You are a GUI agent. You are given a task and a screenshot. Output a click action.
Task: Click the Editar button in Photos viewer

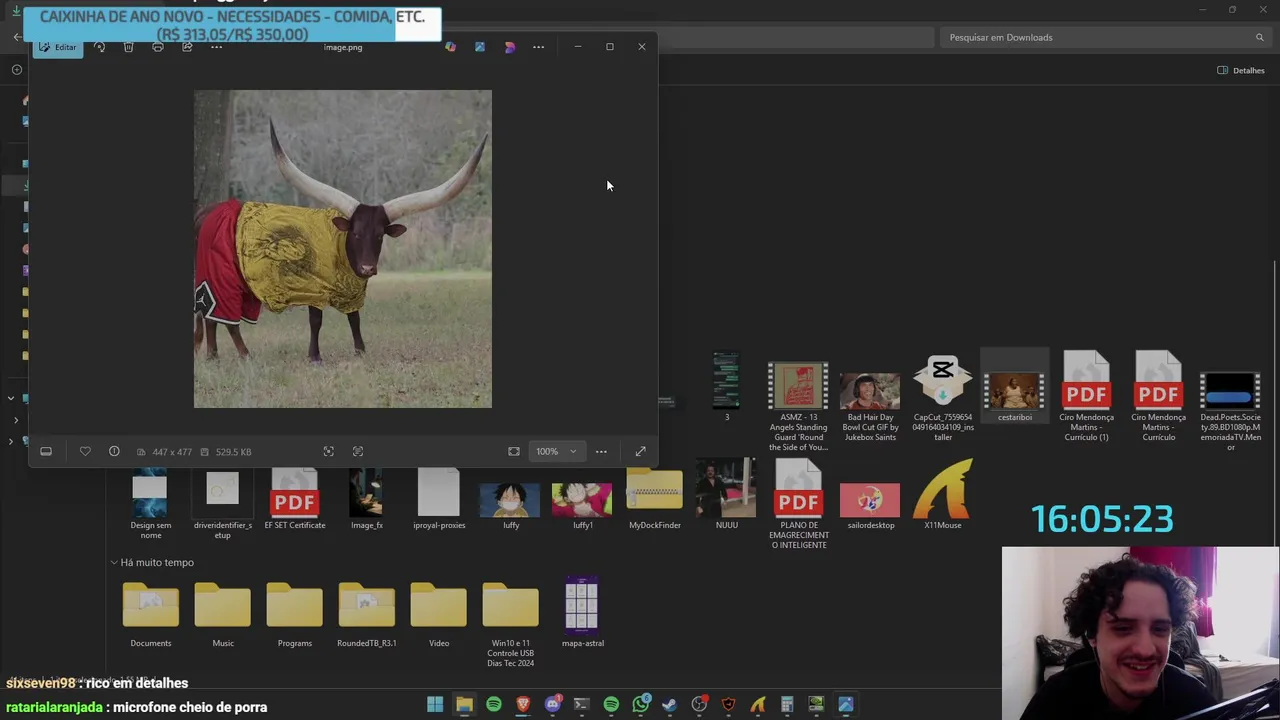tap(58, 47)
